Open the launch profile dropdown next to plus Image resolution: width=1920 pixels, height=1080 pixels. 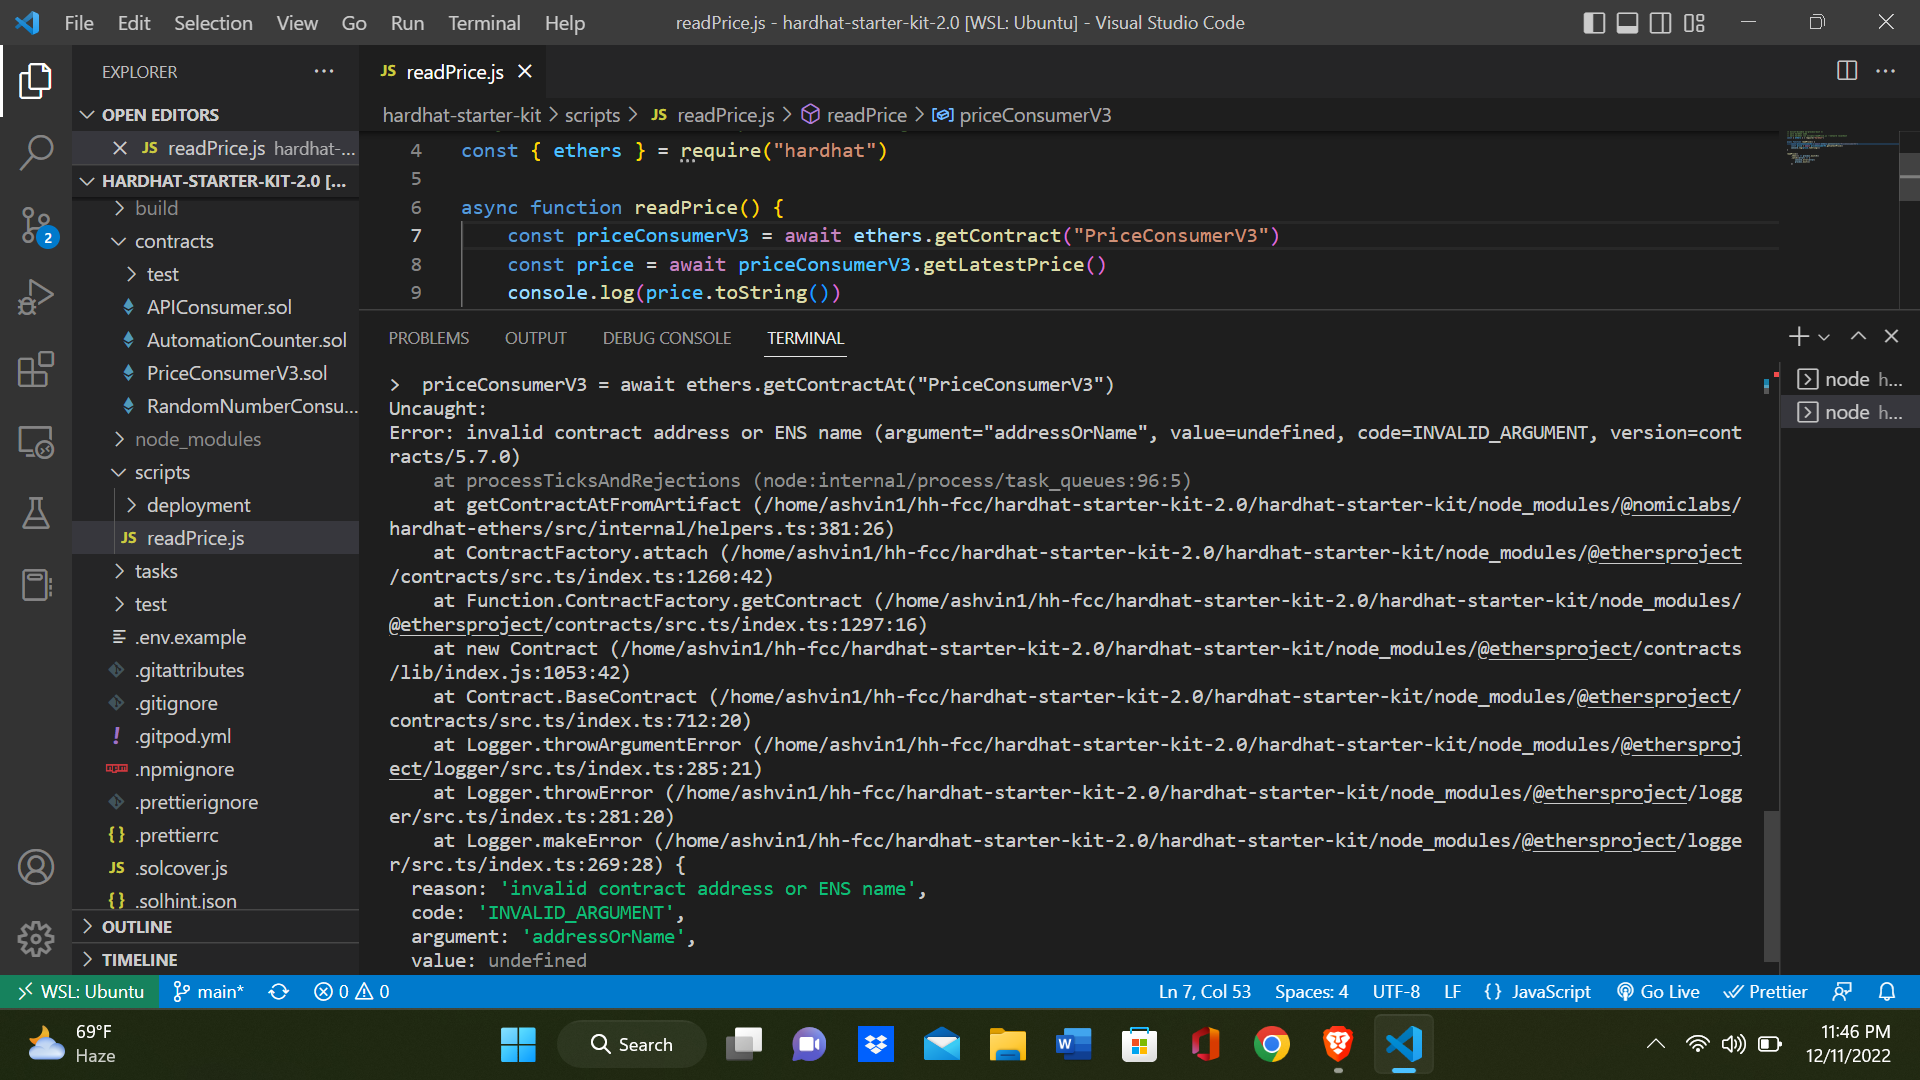coord(1824,337)
